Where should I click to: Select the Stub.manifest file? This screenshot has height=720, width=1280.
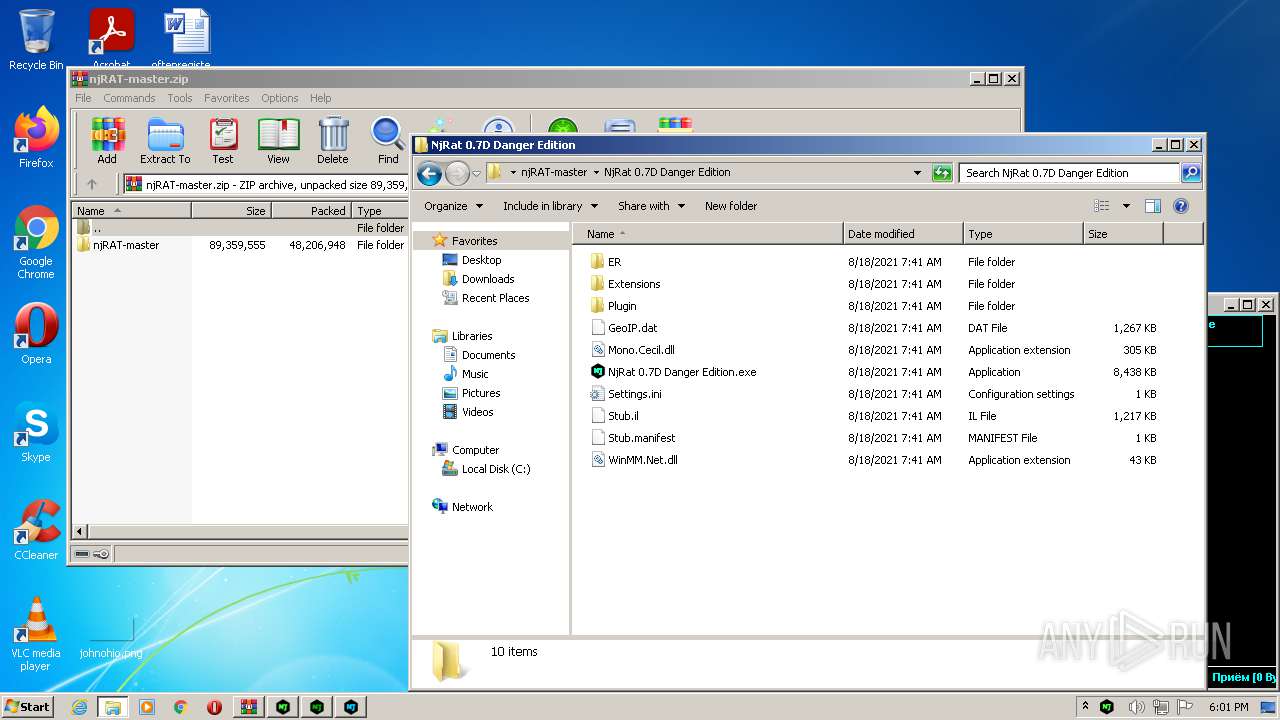(633, 438)
